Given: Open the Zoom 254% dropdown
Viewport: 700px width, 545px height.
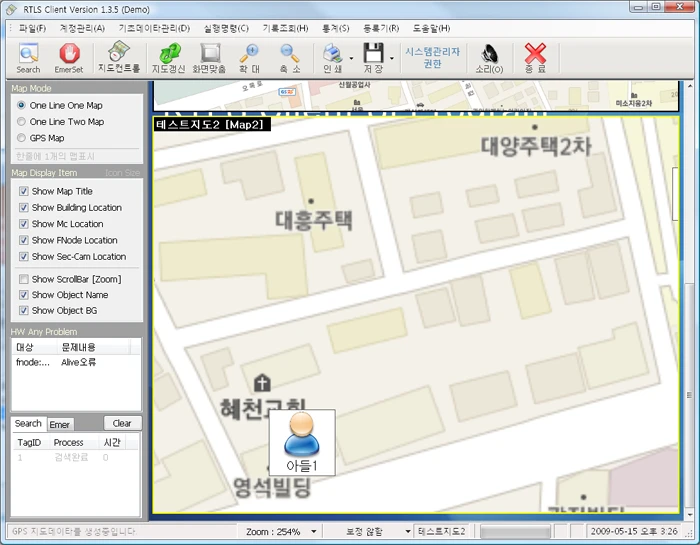Looking at the screenshot, I should coord(314,532).
